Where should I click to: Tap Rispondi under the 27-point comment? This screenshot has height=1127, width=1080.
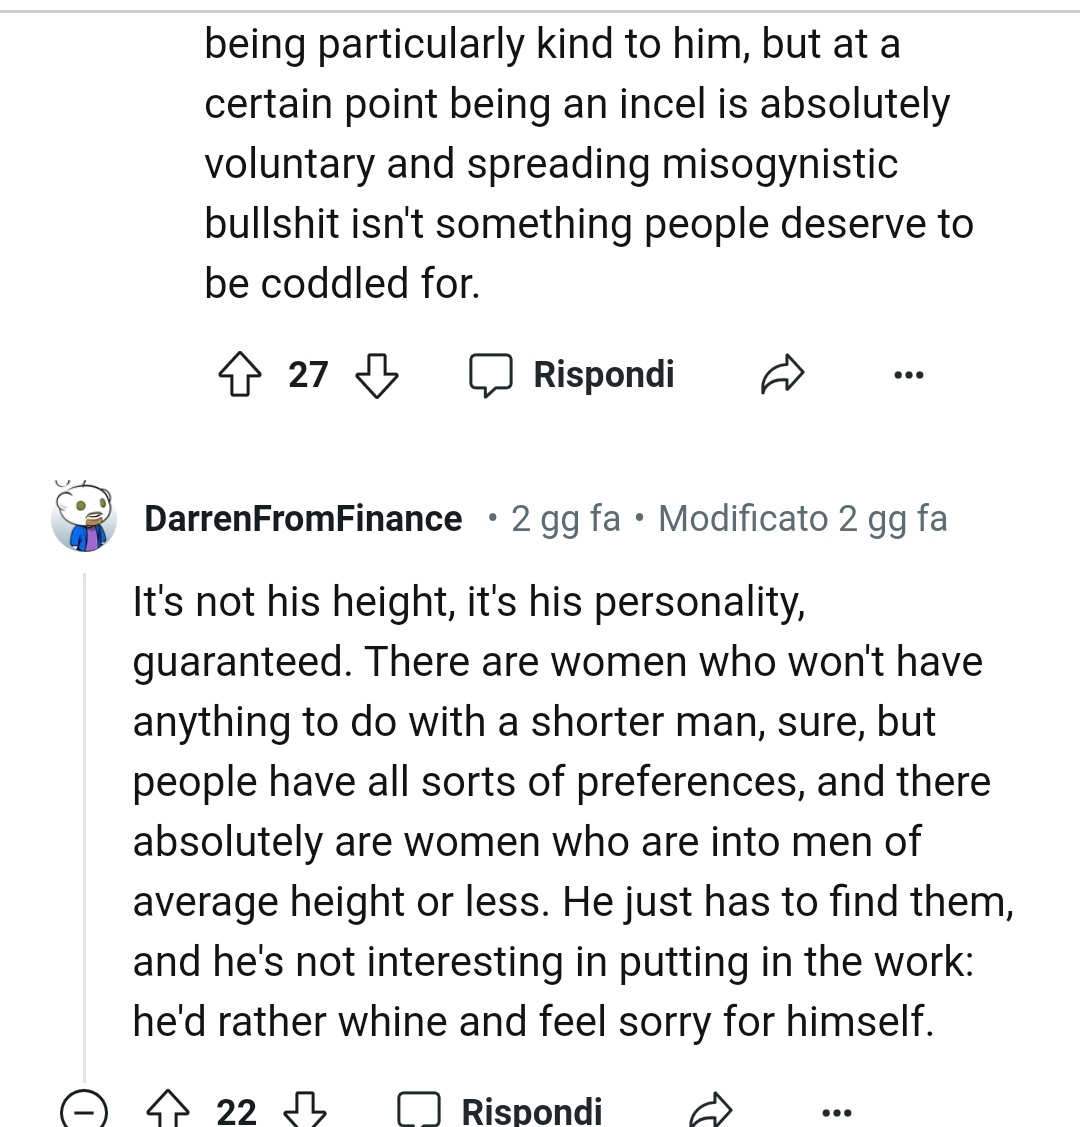coord(574,375)
